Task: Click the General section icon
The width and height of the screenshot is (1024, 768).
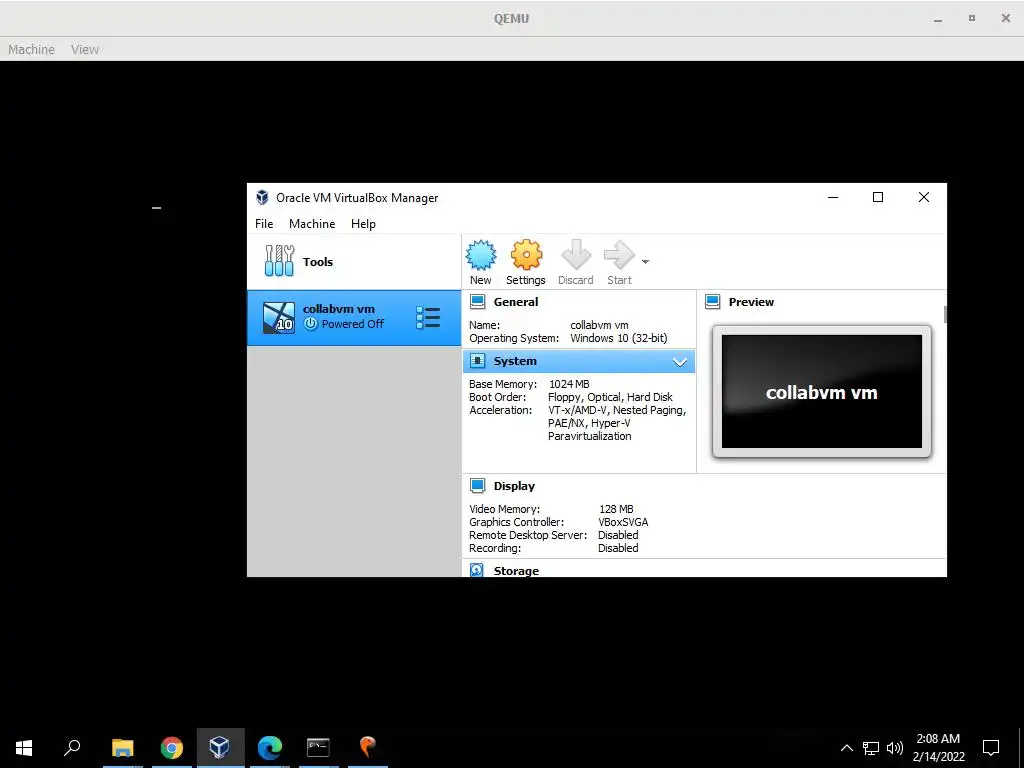Action: [477, 302]
